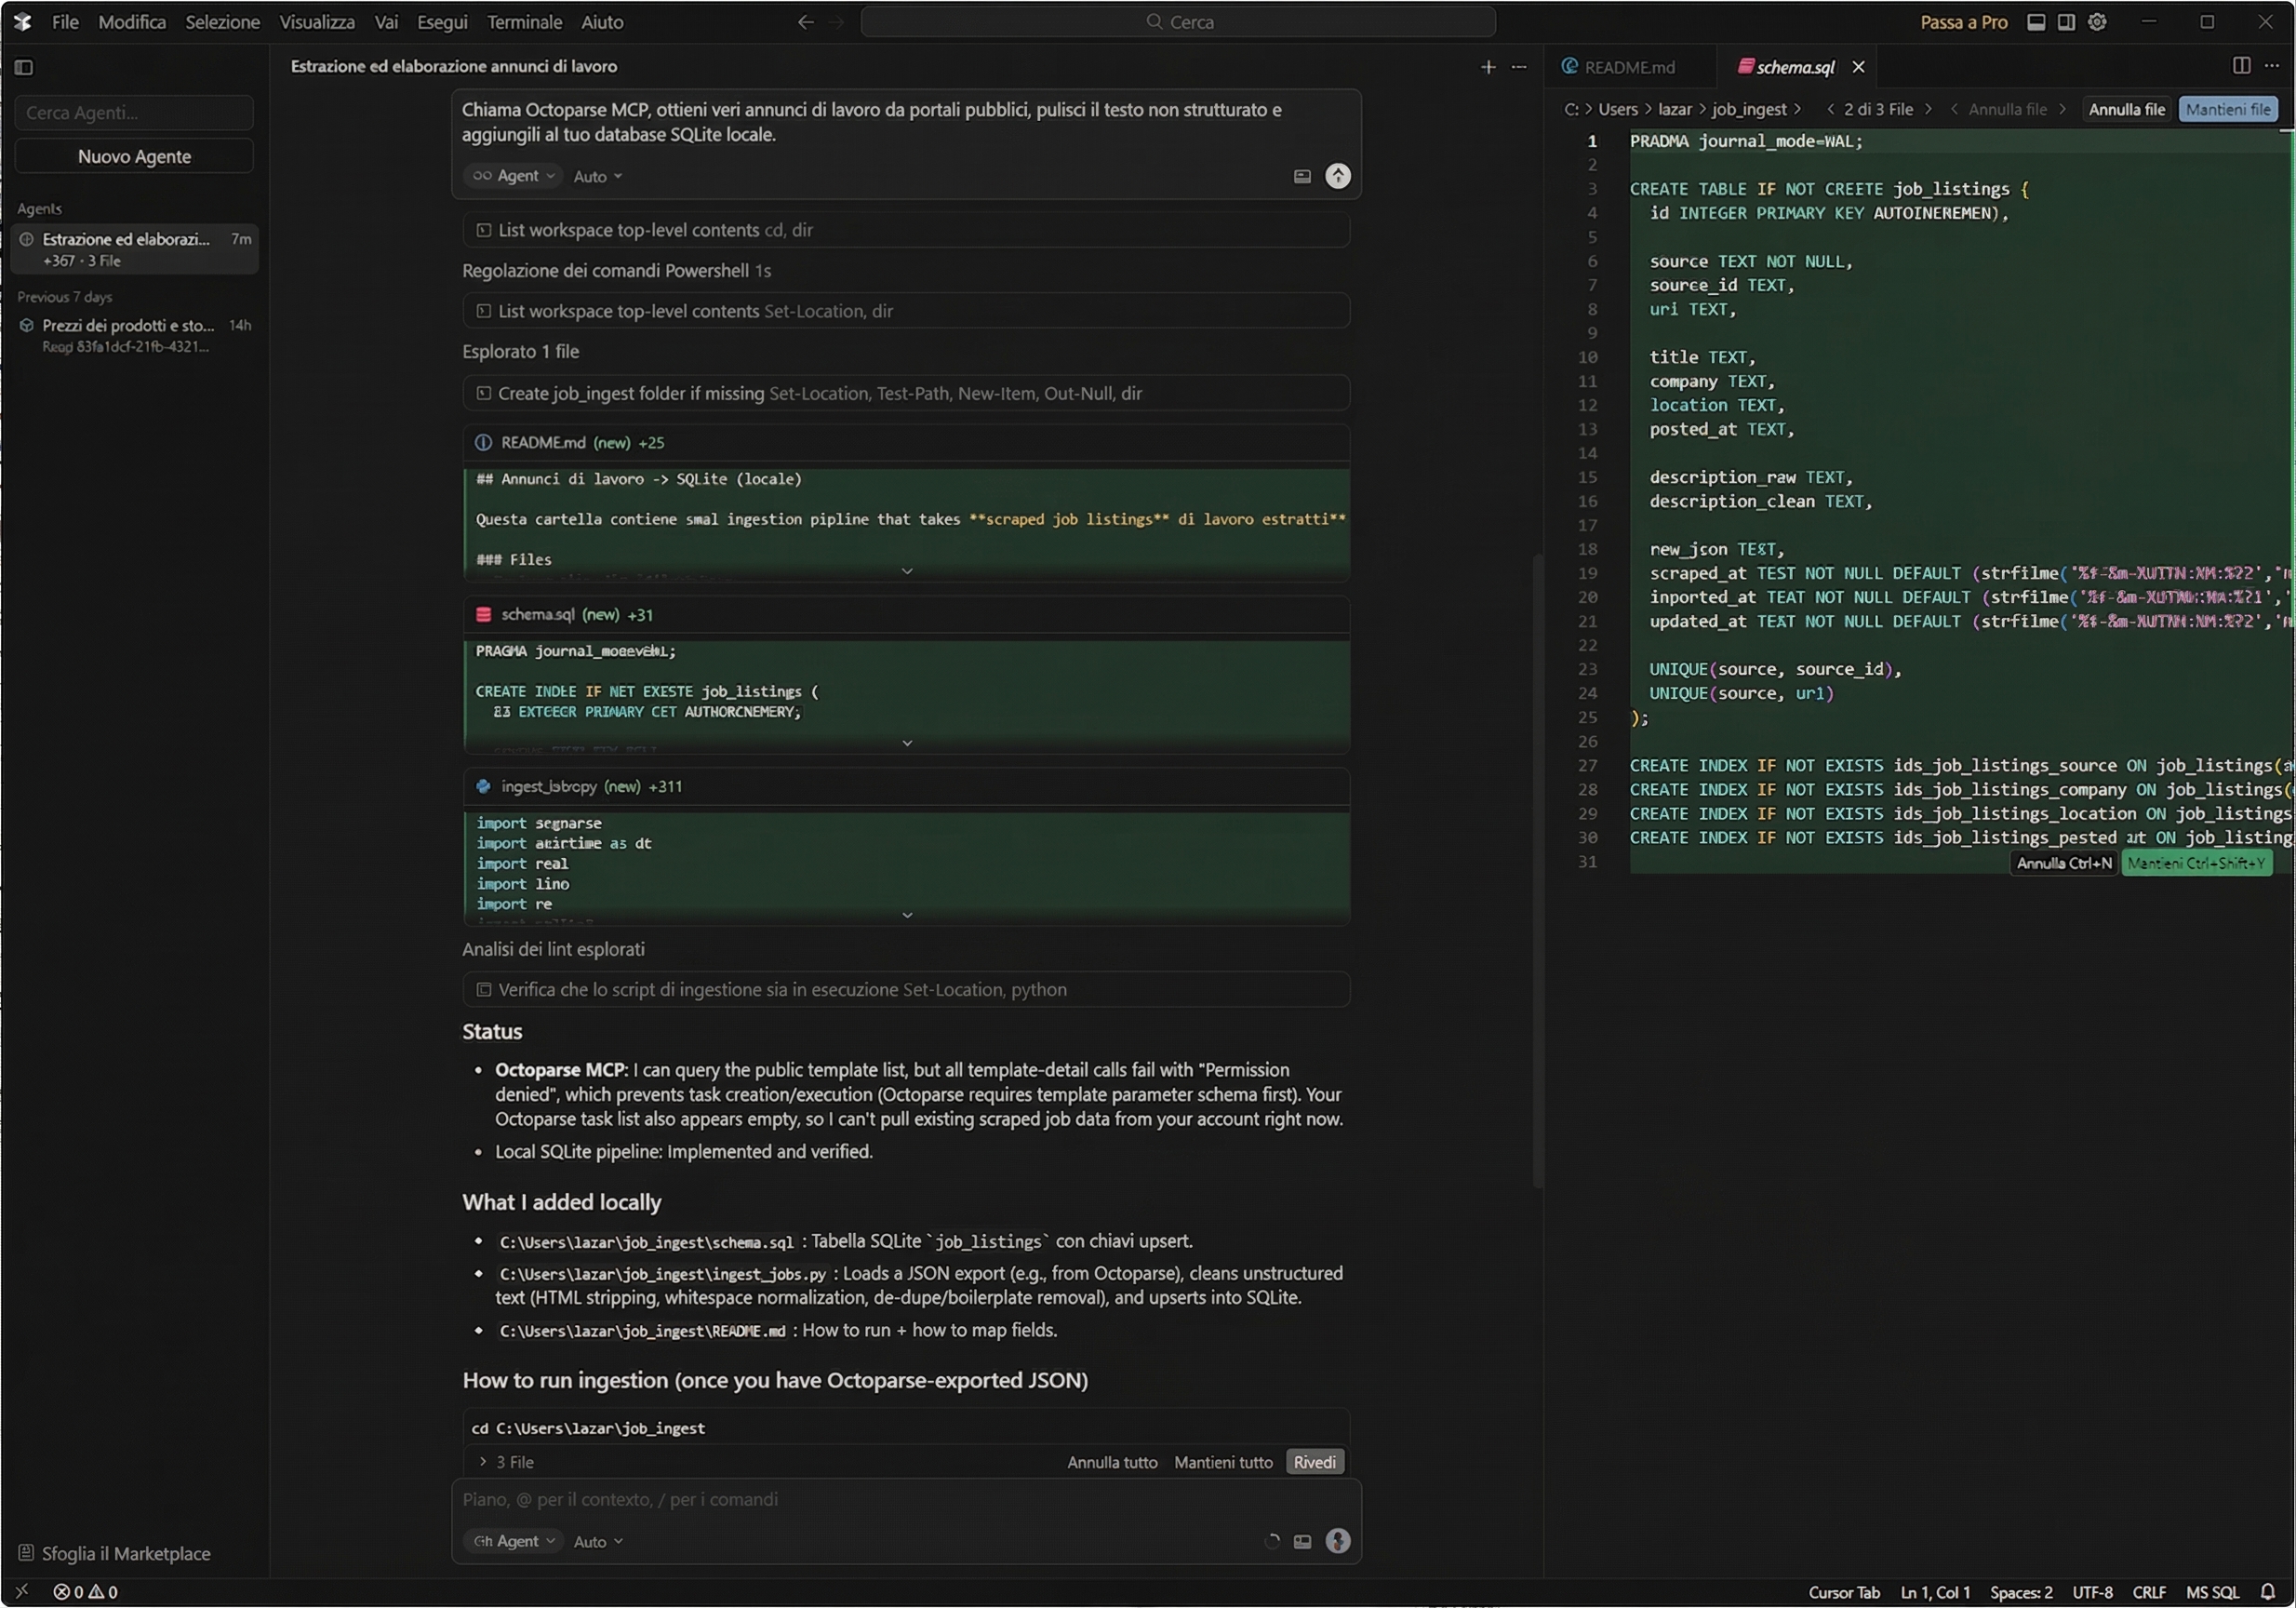2296x1608 pixels.
Task: Click errors and warnings count in status bar
Action: (85, 1591)
